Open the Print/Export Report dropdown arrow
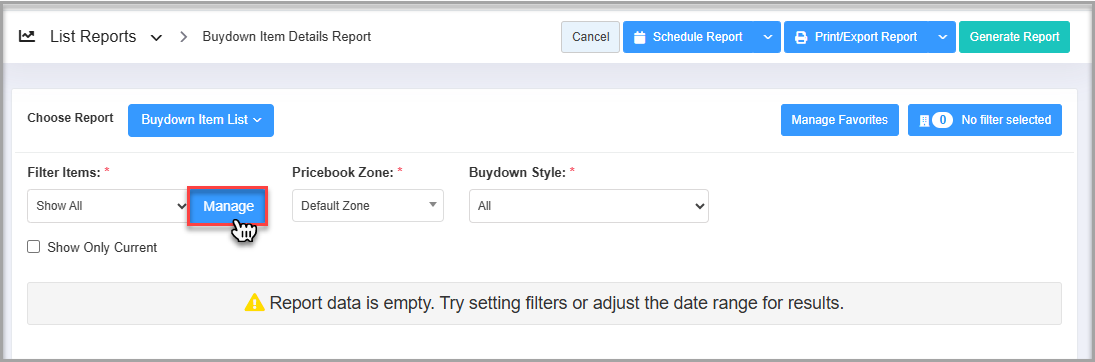Screen dimensions: 1095x362 pos(942,37)
